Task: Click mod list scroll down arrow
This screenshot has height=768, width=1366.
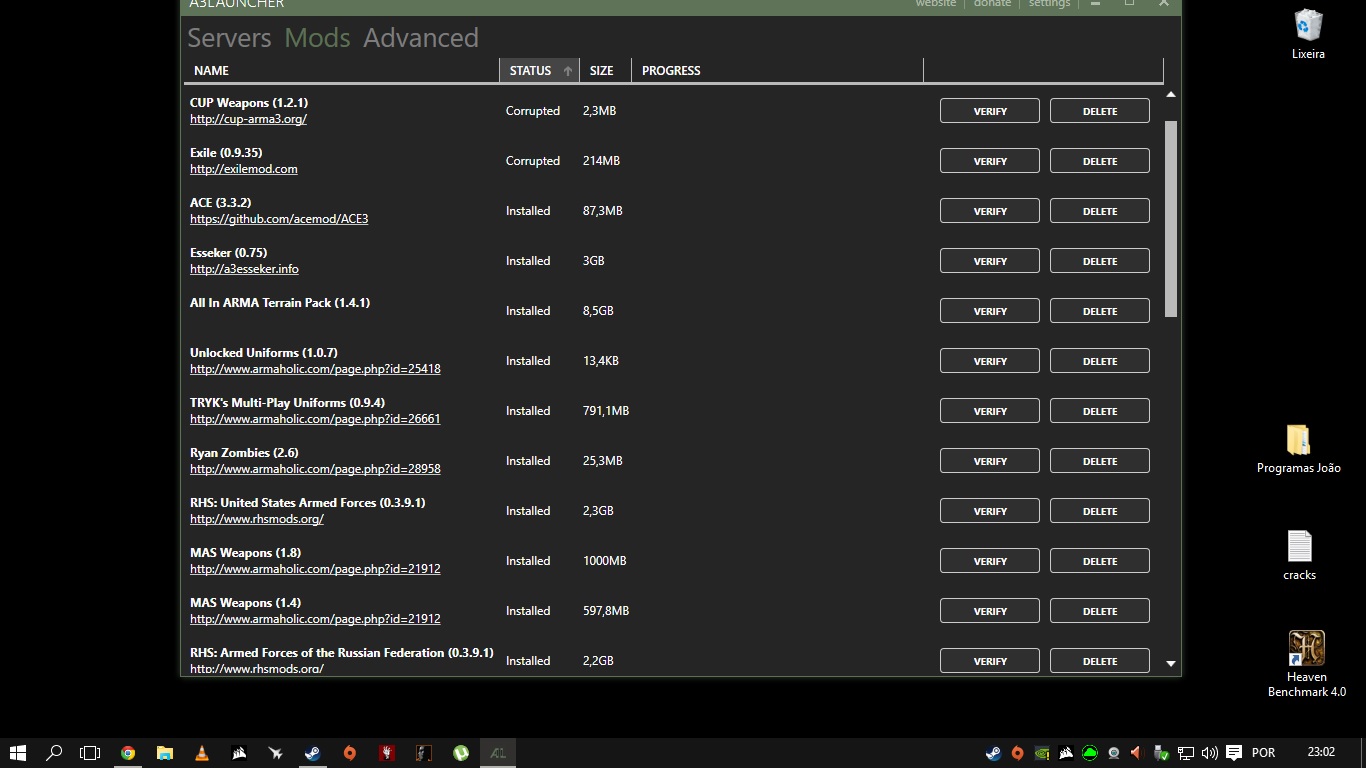Action: [x=1171, y=663]
